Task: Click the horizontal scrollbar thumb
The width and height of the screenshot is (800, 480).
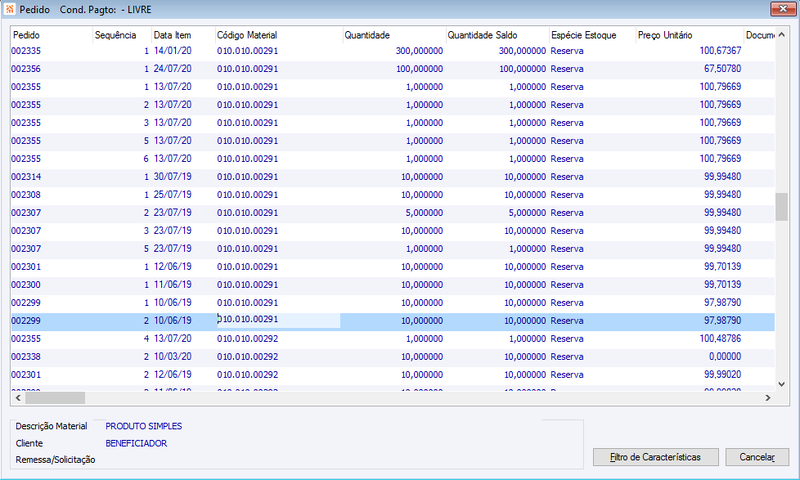Action: coord(55,398)
